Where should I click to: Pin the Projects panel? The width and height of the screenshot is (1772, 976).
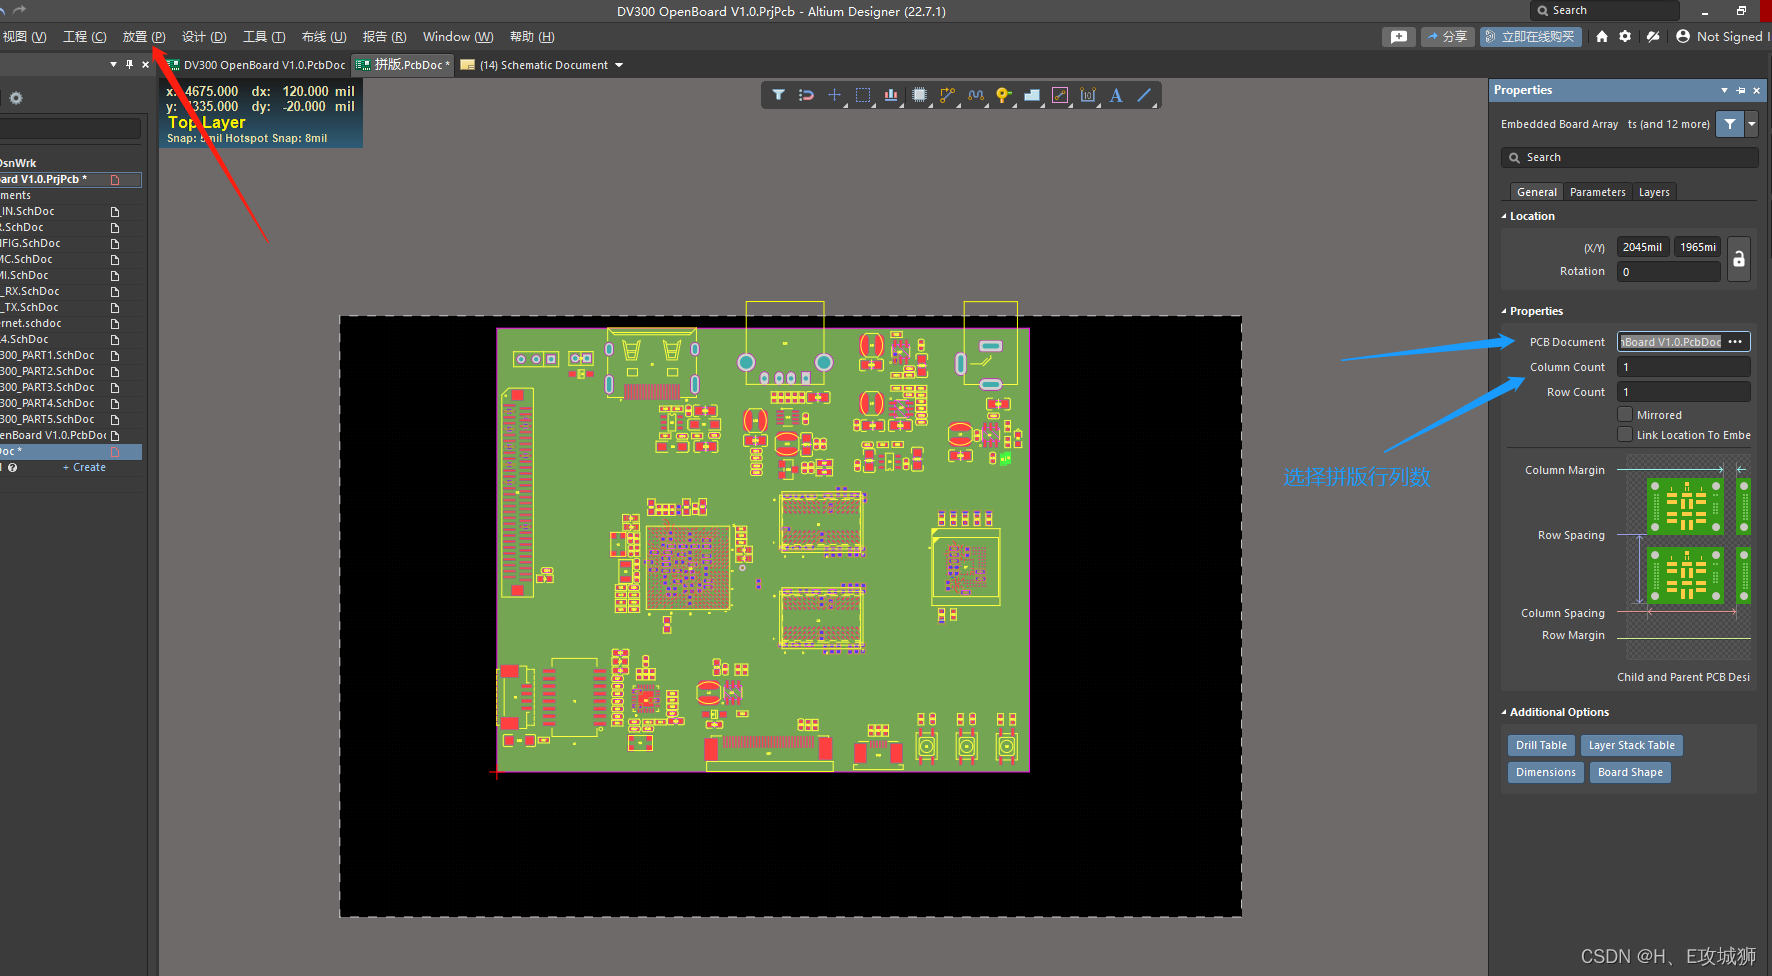(129, 64)
